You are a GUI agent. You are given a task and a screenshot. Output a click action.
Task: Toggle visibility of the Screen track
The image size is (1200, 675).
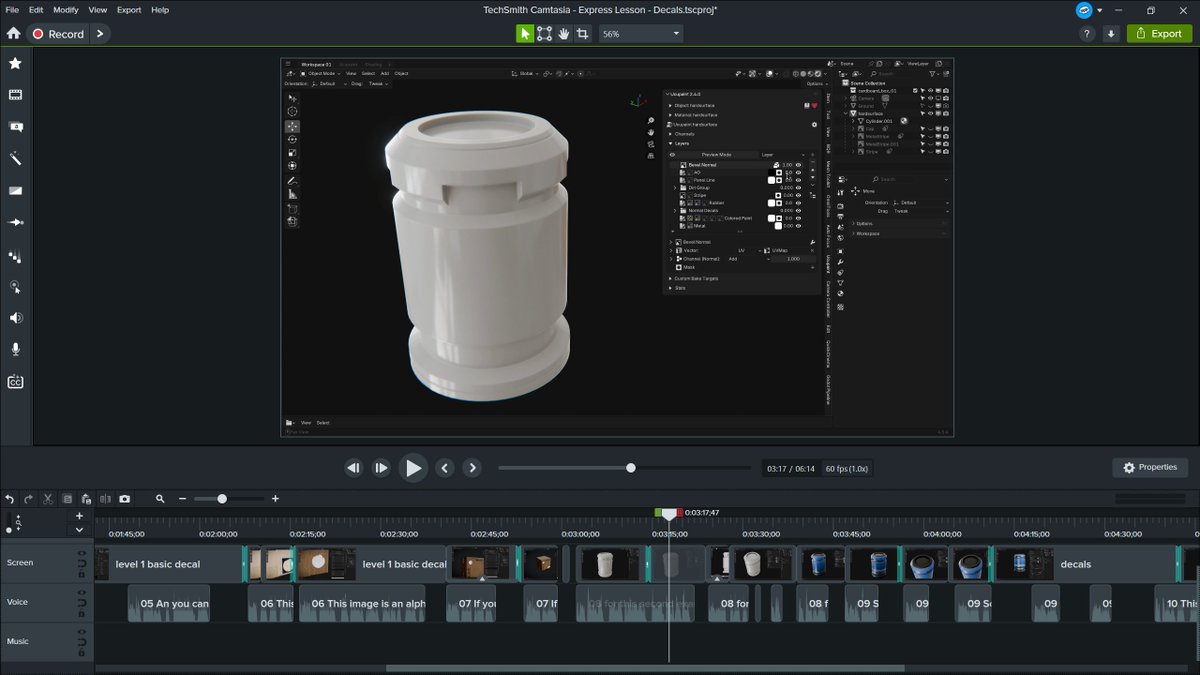click(x=82, y=555)
